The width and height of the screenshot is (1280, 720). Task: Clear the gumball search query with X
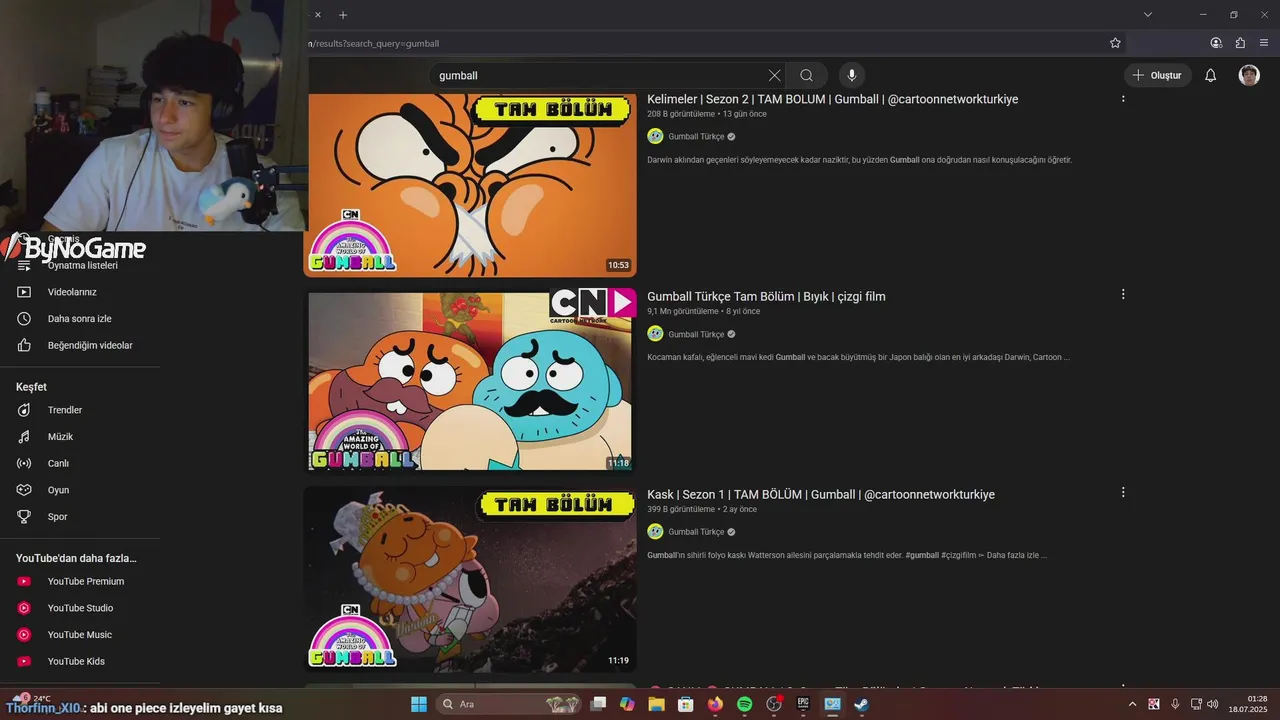774,75
